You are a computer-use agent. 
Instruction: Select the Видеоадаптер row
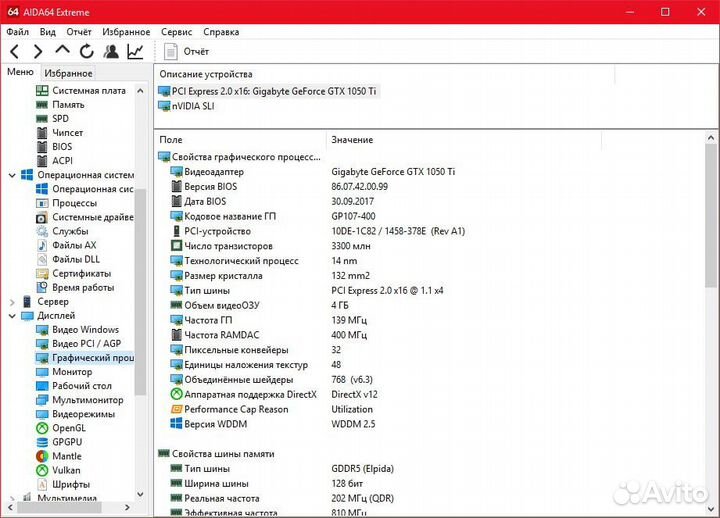[x=312, y=172]
